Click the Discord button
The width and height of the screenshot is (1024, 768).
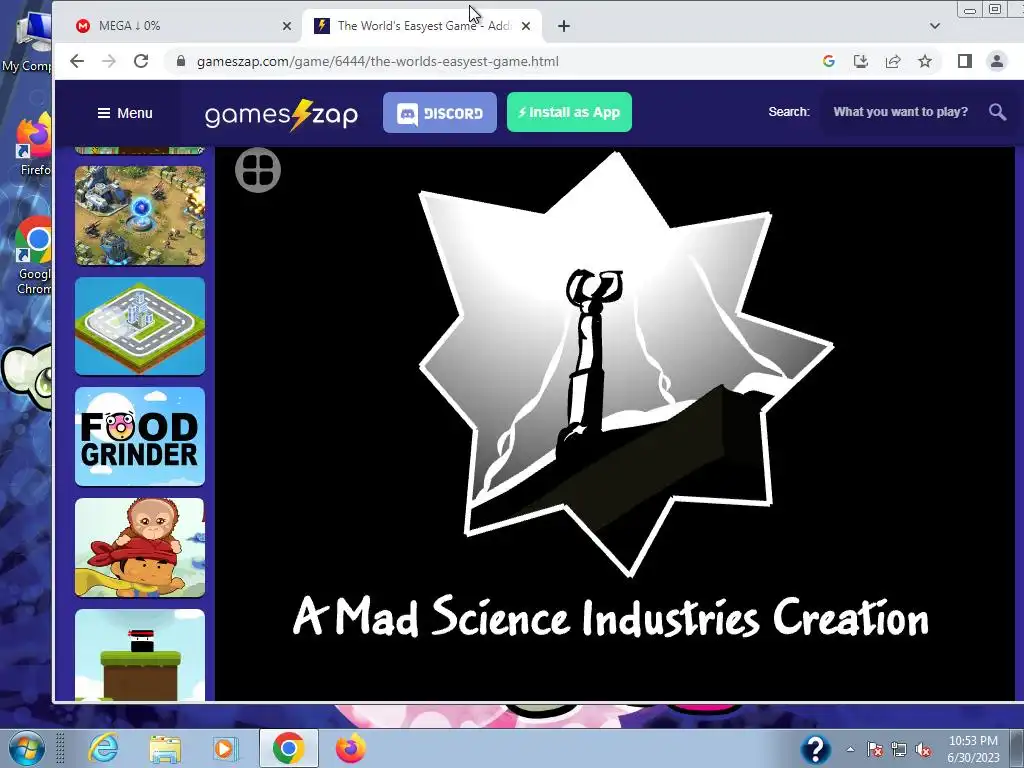440,112
